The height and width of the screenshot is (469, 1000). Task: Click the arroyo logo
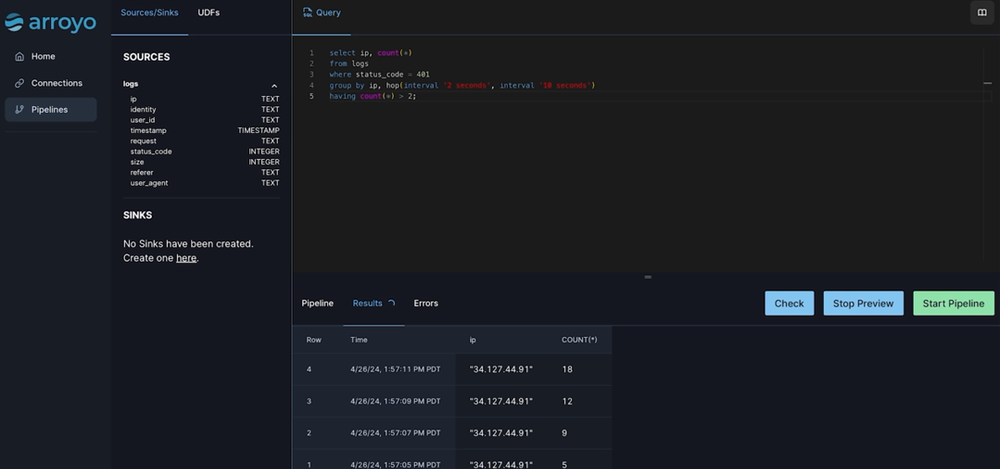[x=50, y=22]
